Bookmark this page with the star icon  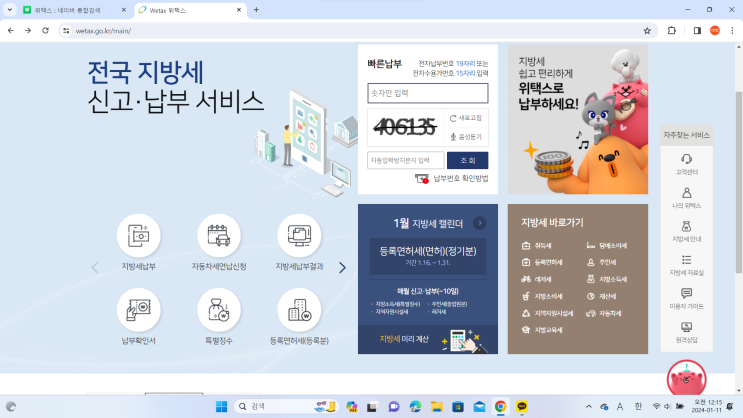coord(647,31)
